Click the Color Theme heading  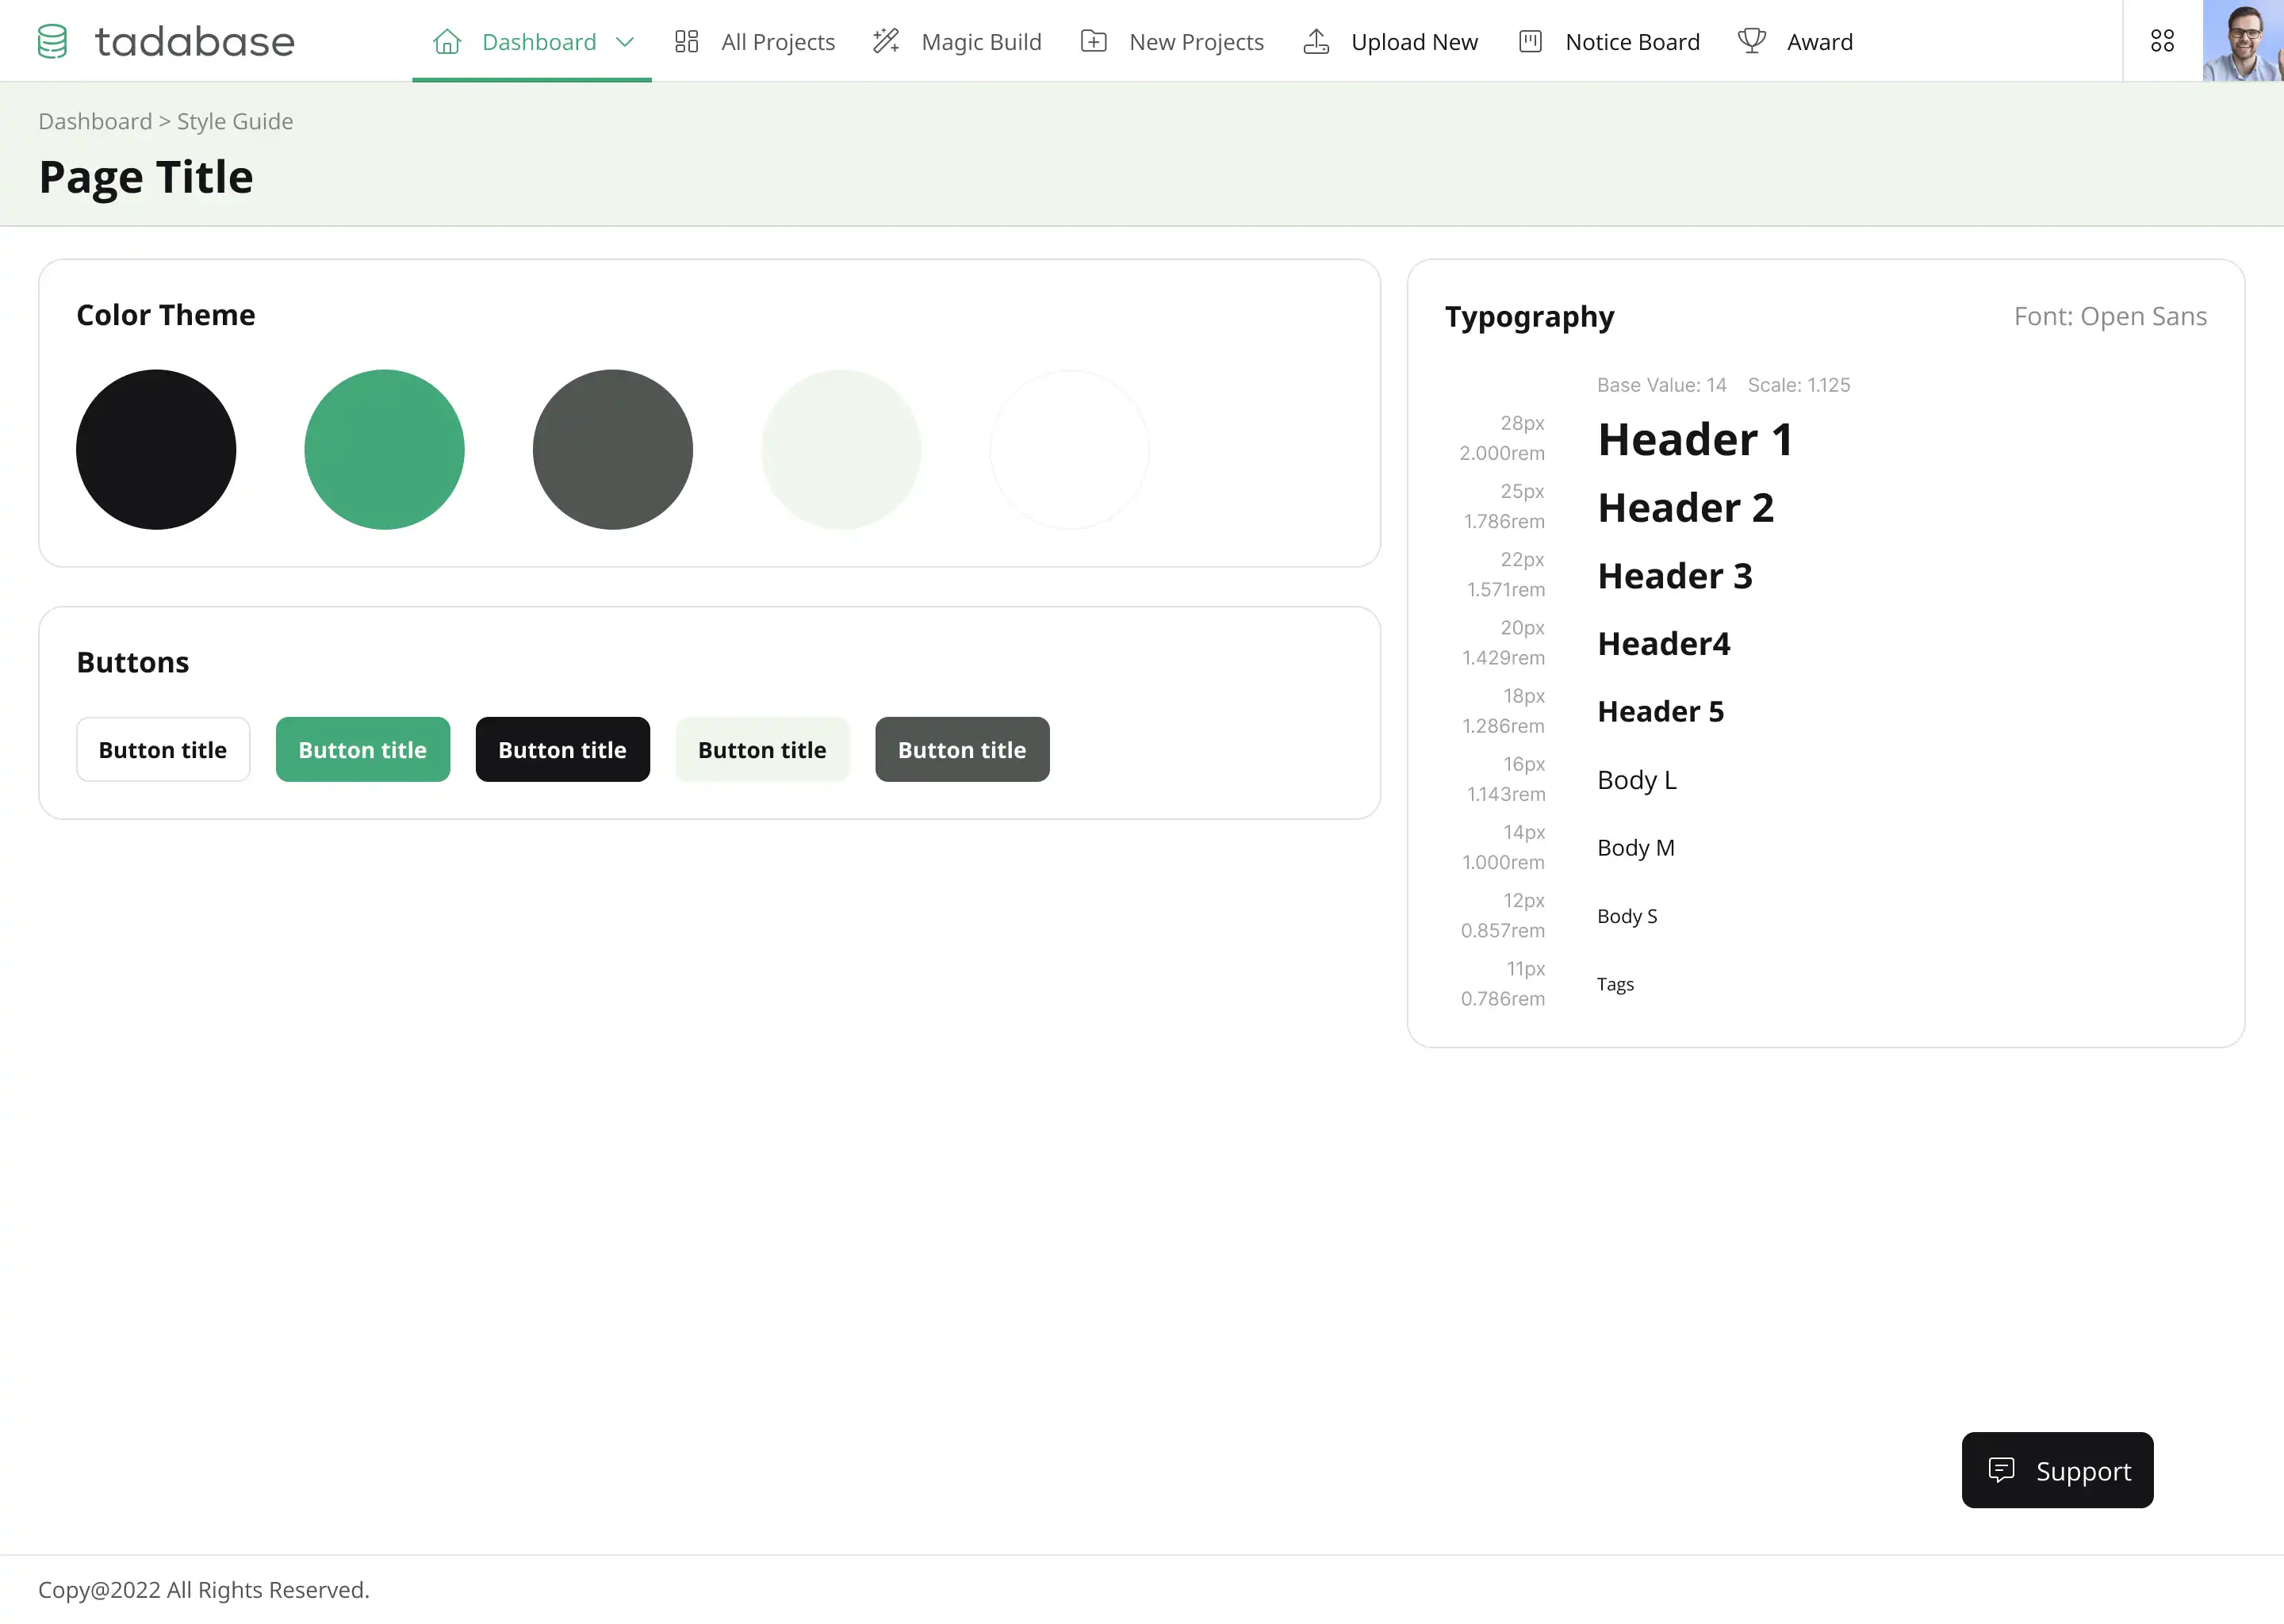click(166, 315)
